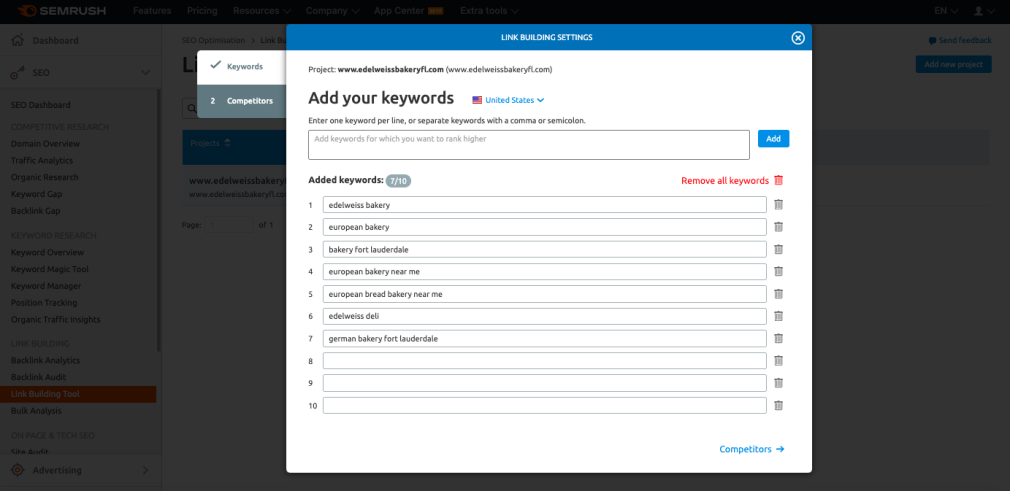Click the Semrush logo

point(67,11)
